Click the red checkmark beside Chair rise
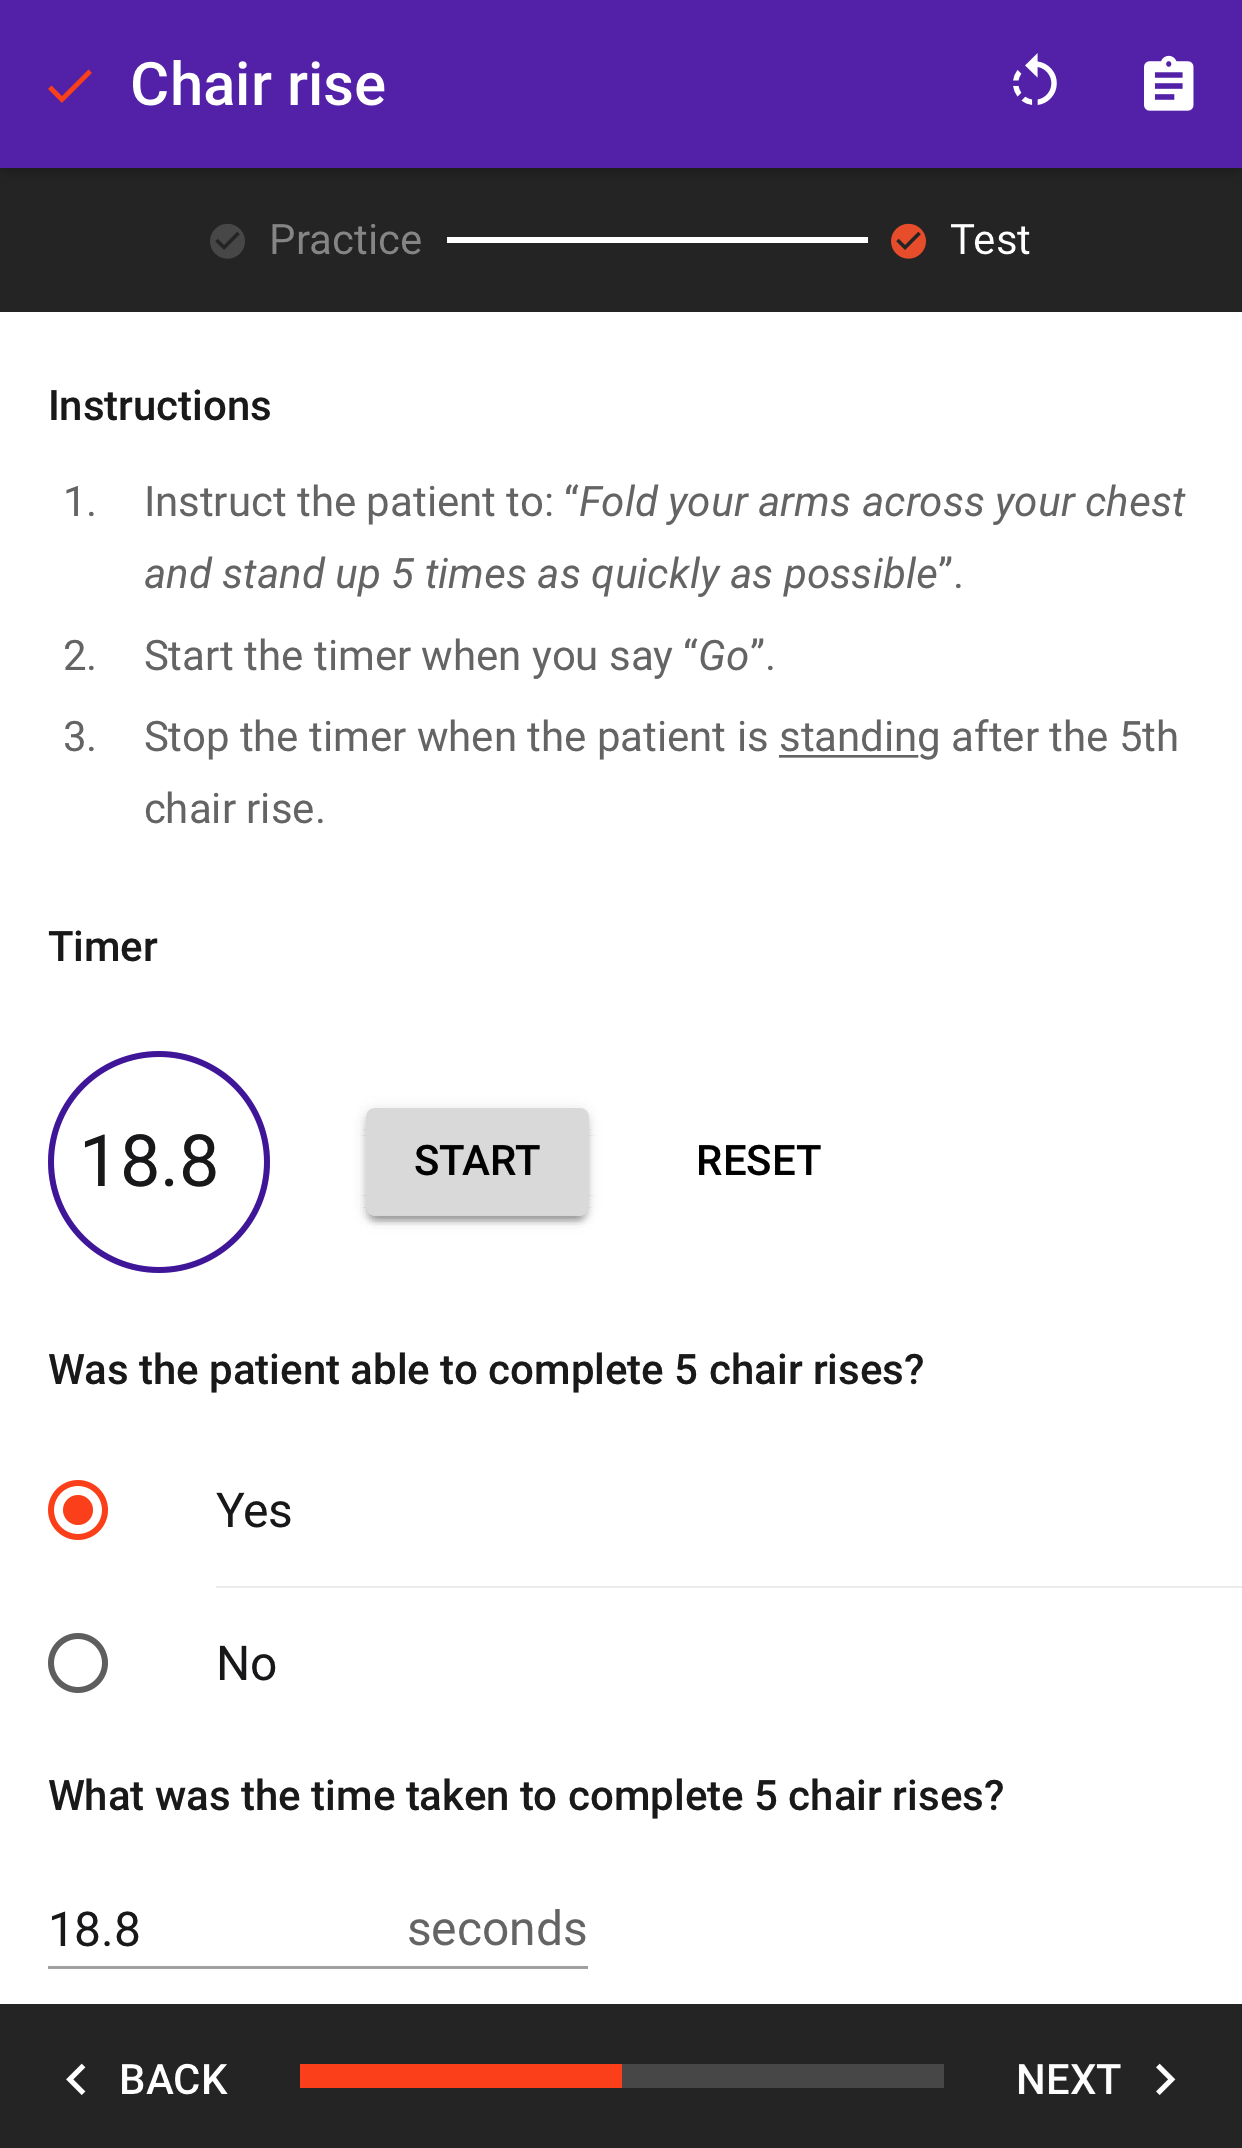This screenshot has height=2148, width=1242. pos(70,86)
